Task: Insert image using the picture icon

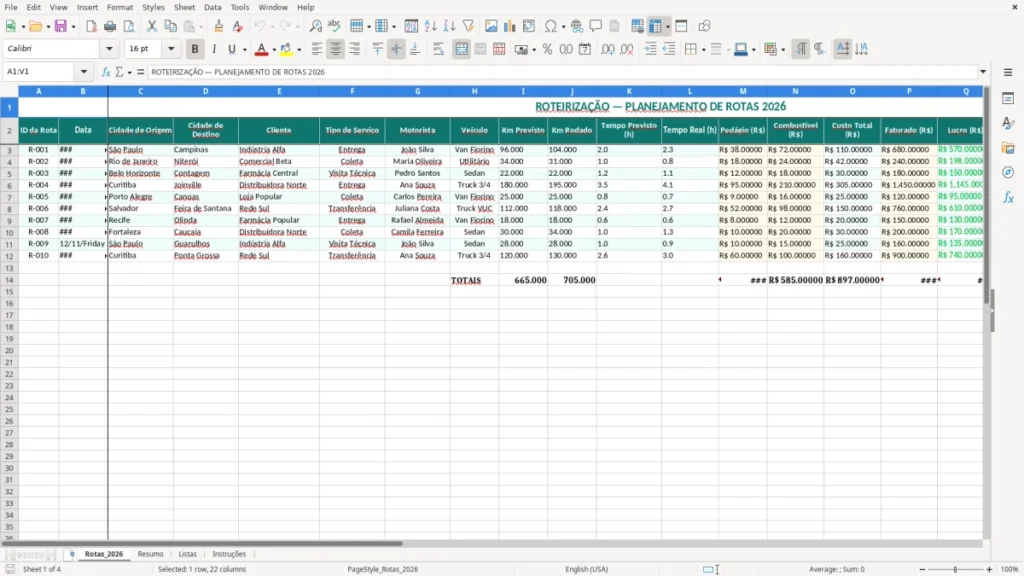Action: coord(491,26)
